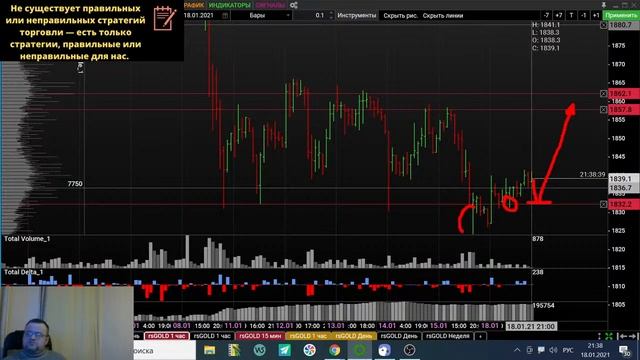
Task: Open the taskbar clock showing 21:38
Action: pyautogui.click(x=595, y=350)
